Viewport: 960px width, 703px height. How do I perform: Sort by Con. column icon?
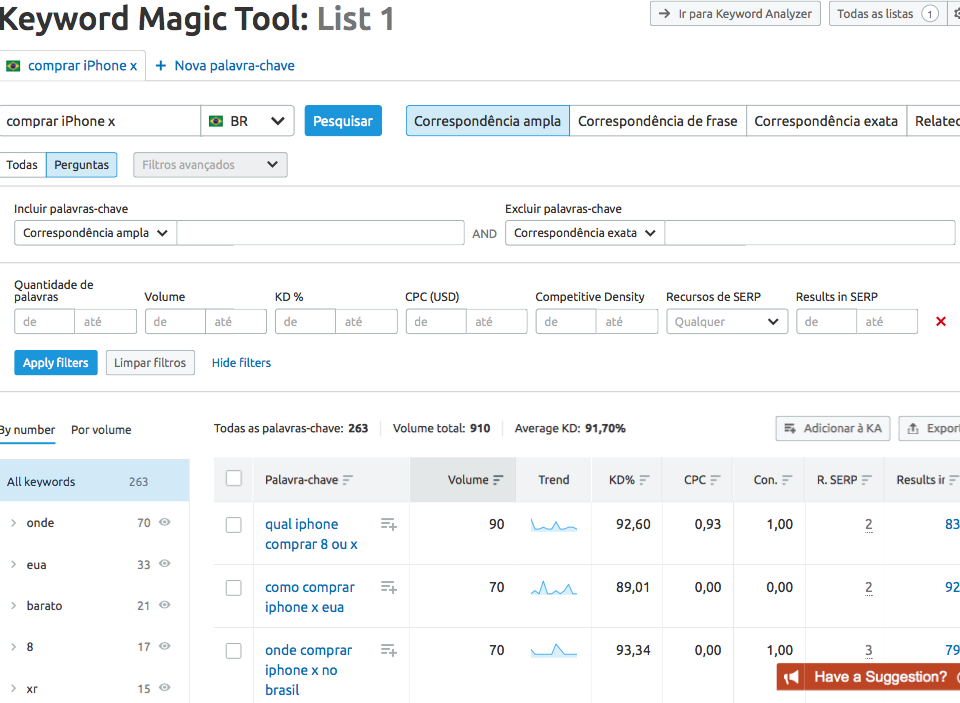(787, 480)
